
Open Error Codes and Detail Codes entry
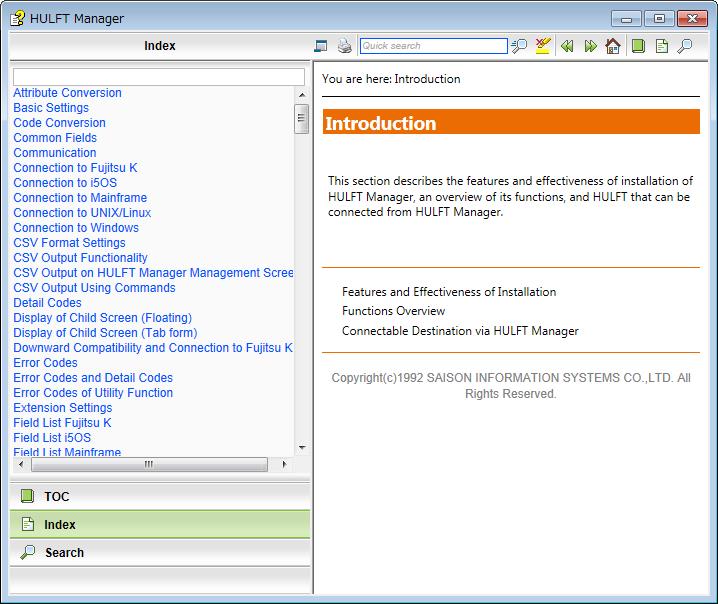point(93,378)
